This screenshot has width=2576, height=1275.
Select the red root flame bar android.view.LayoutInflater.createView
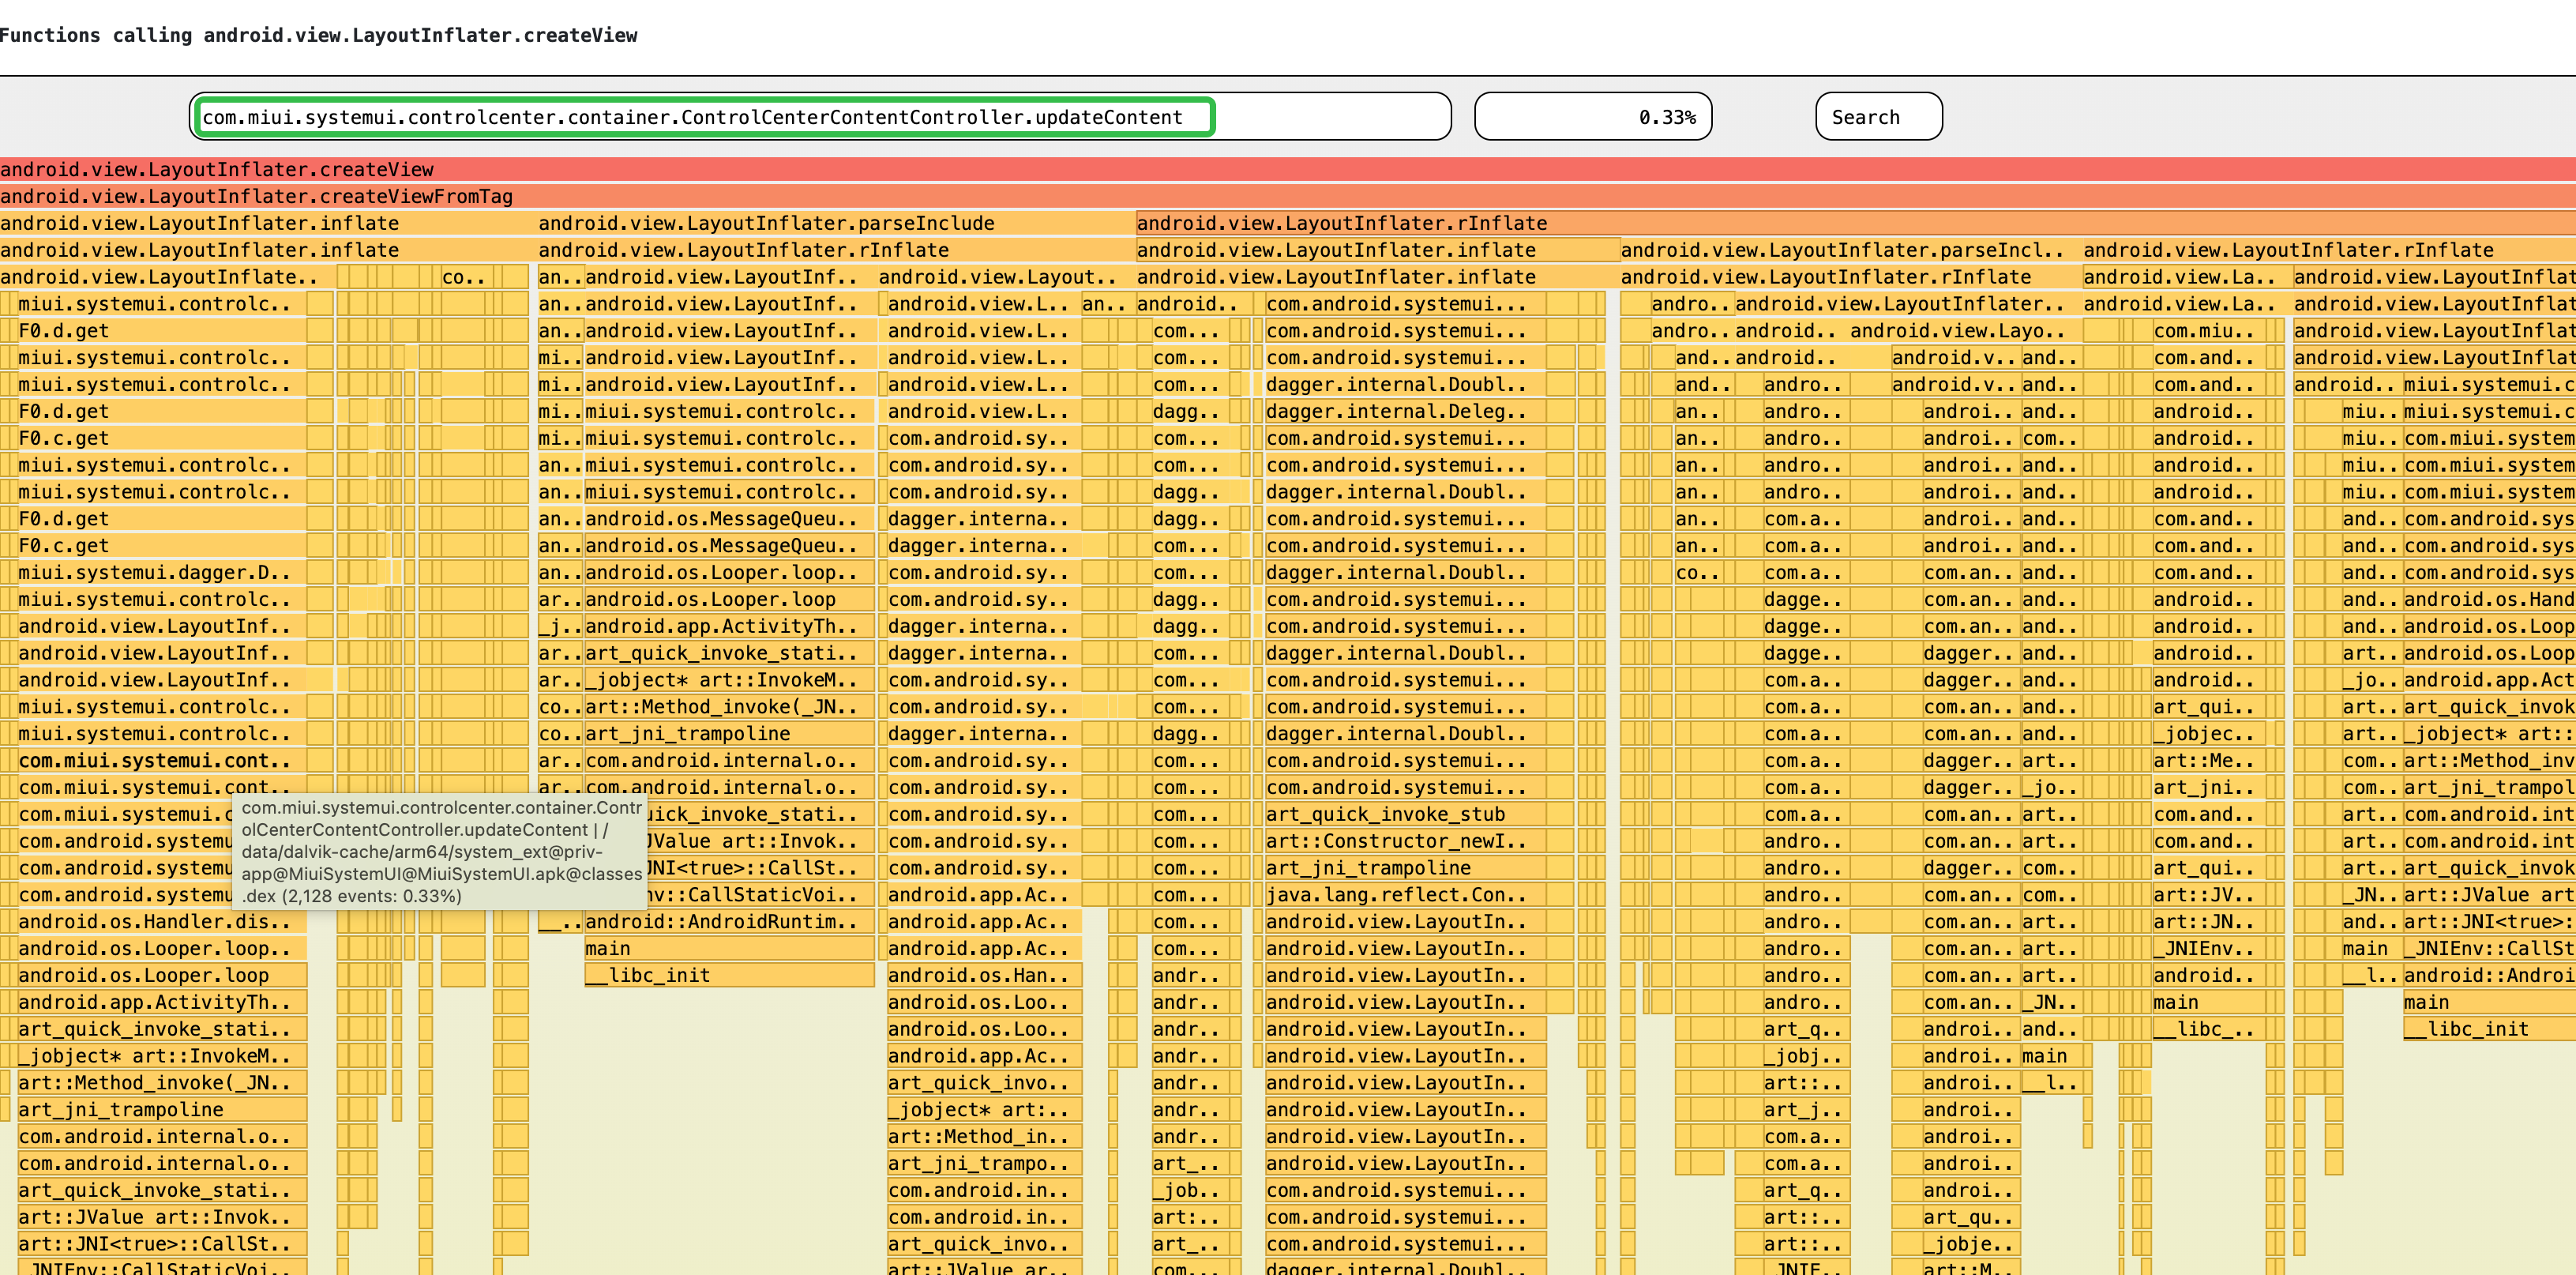[1288, 169]
